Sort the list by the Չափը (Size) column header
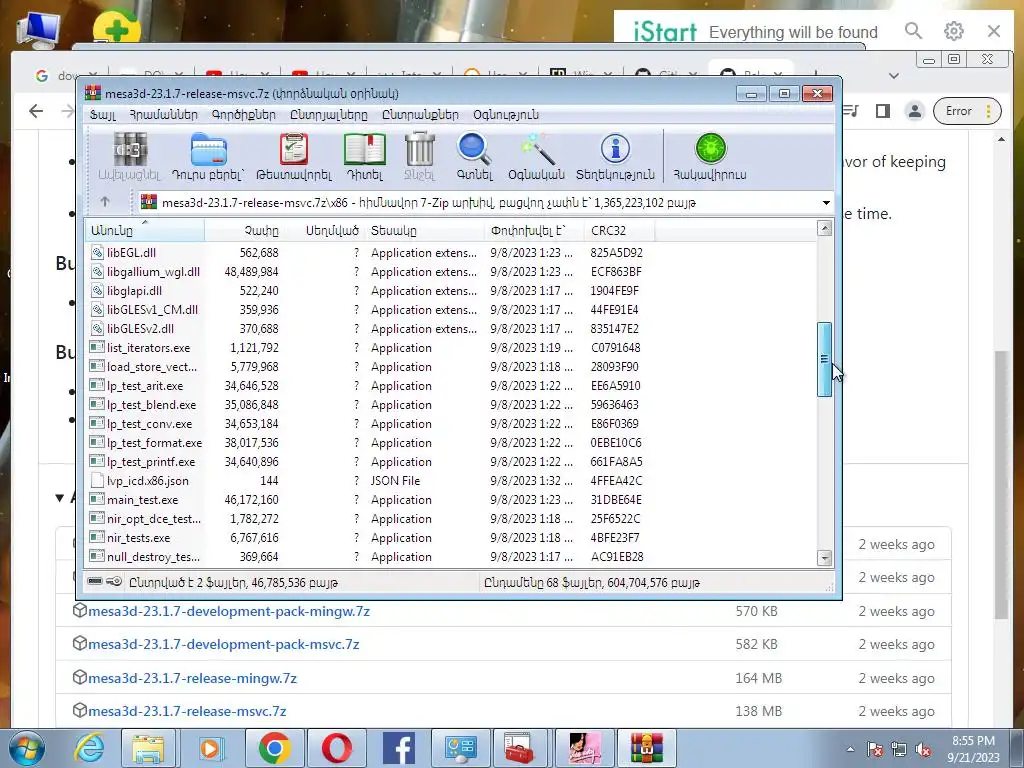Image resolution: width=1024 pixels, height=768 pixels. pyautogui.click(x=244, y=231)
